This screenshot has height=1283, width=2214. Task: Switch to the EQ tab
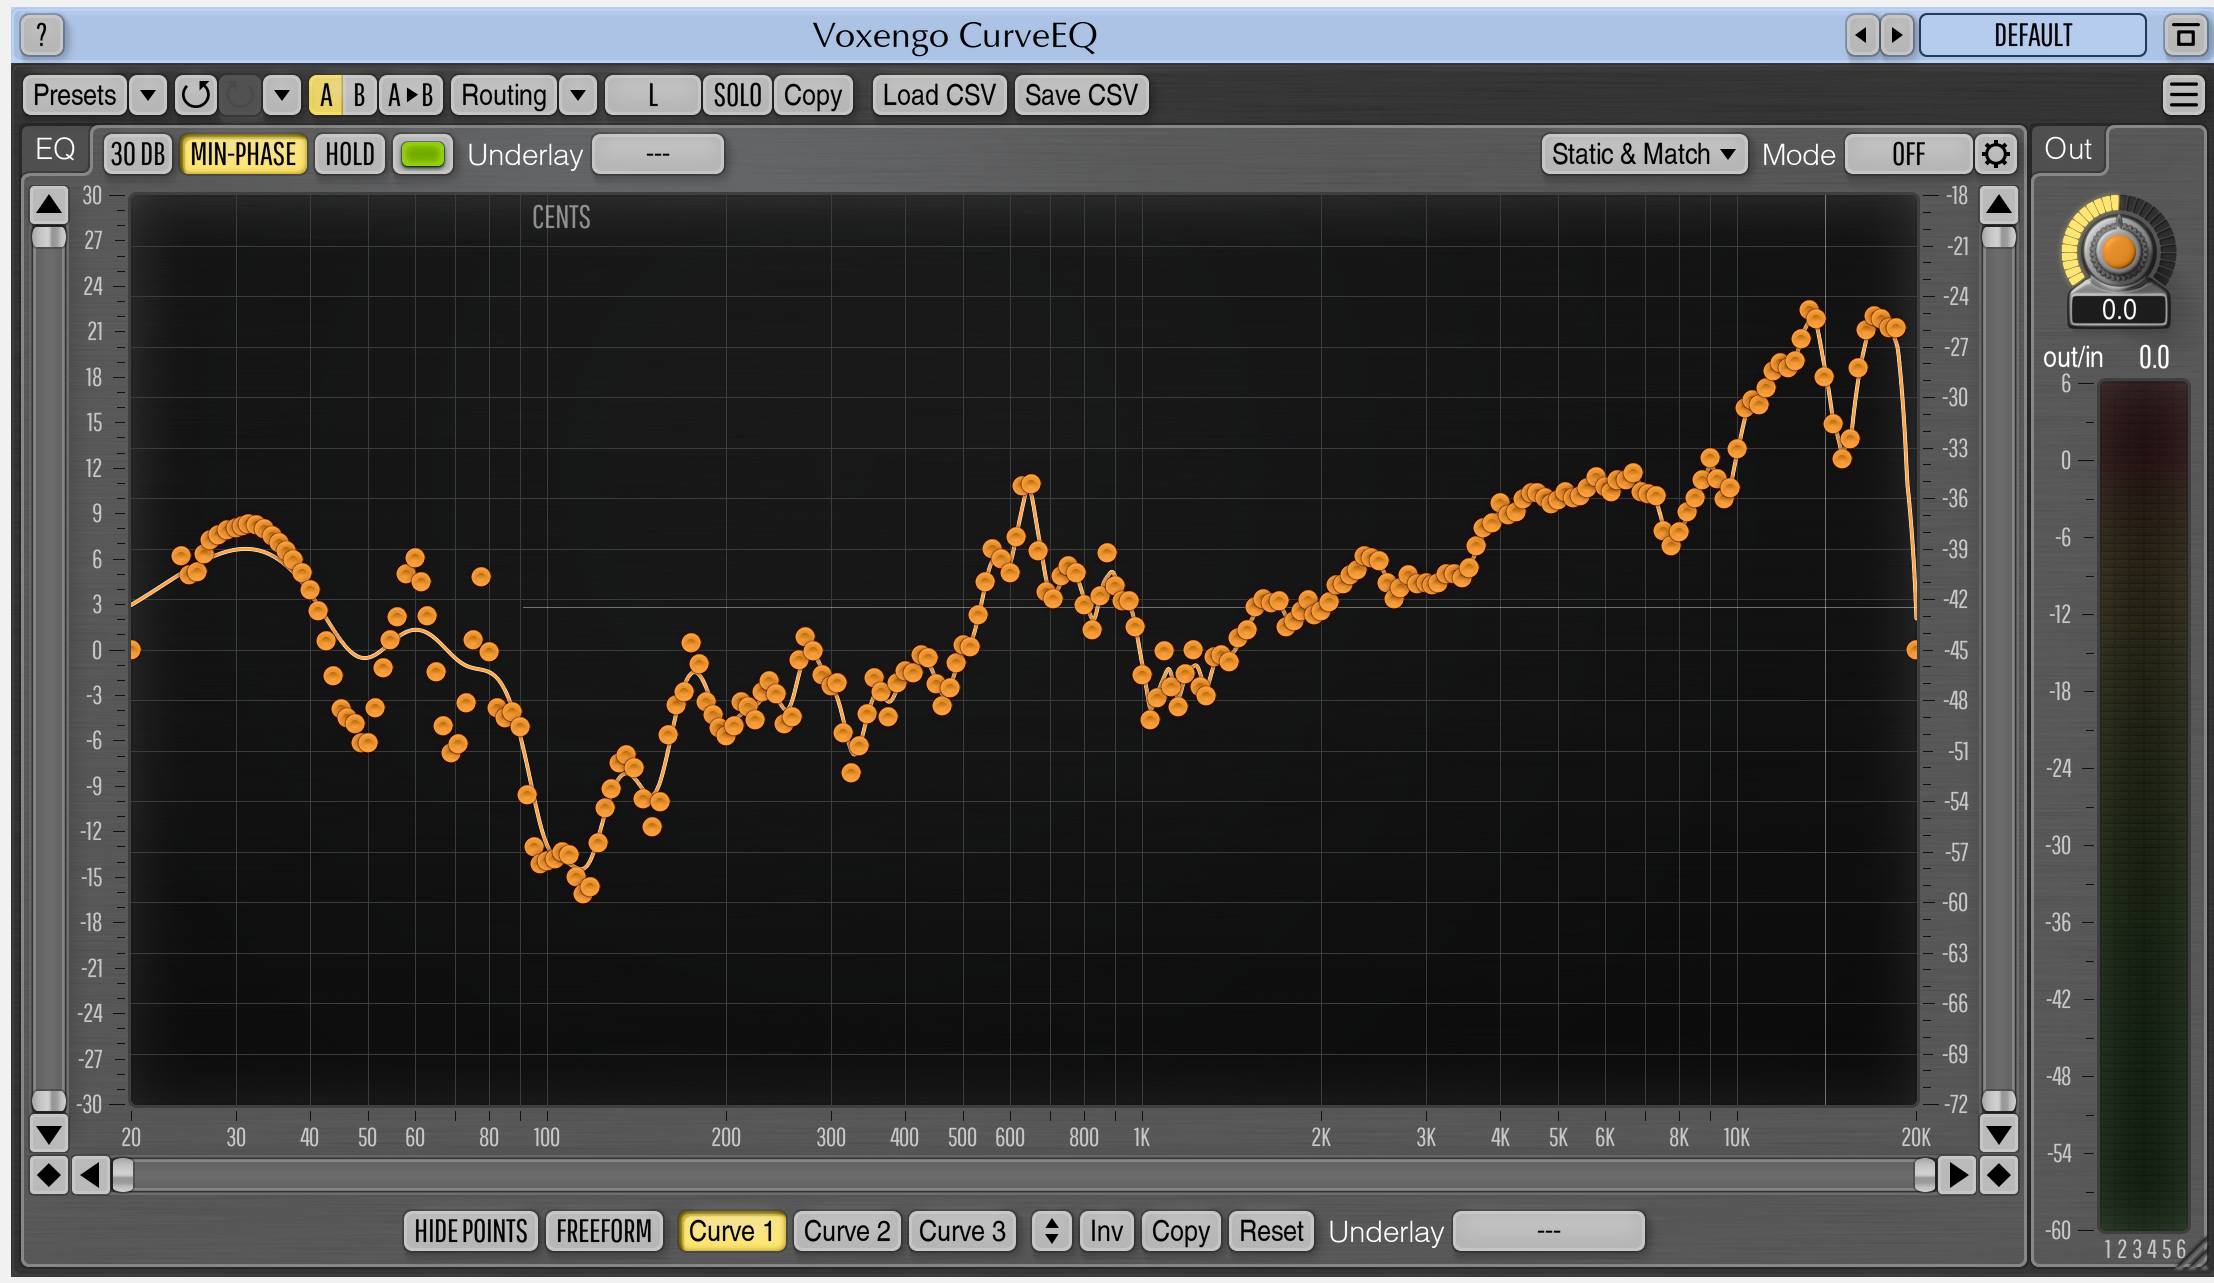pyautogui.click(x=55, y=149)
